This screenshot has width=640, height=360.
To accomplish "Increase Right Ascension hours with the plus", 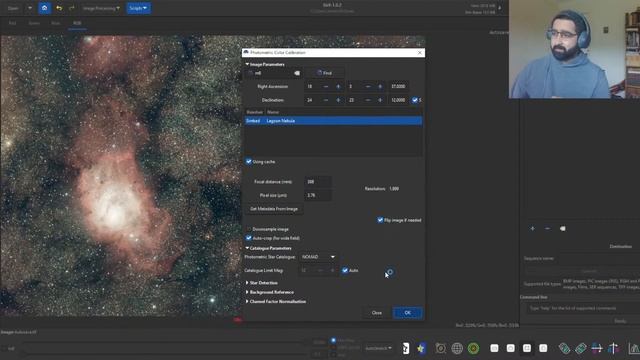I will (x=338, y=87).
